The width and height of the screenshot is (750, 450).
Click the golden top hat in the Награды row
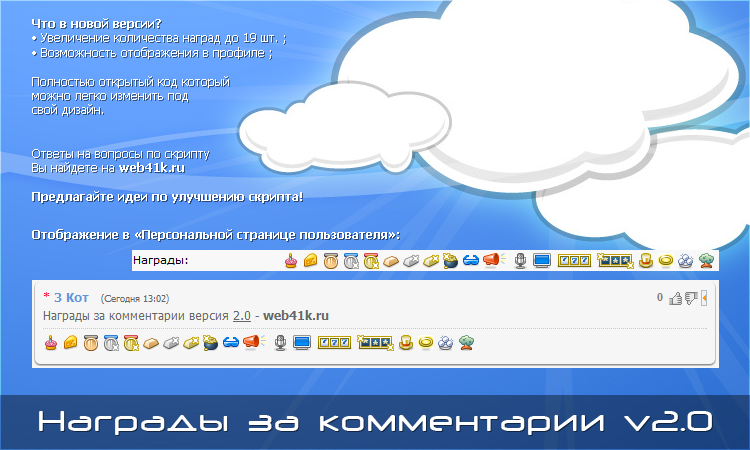pos(646,261)
